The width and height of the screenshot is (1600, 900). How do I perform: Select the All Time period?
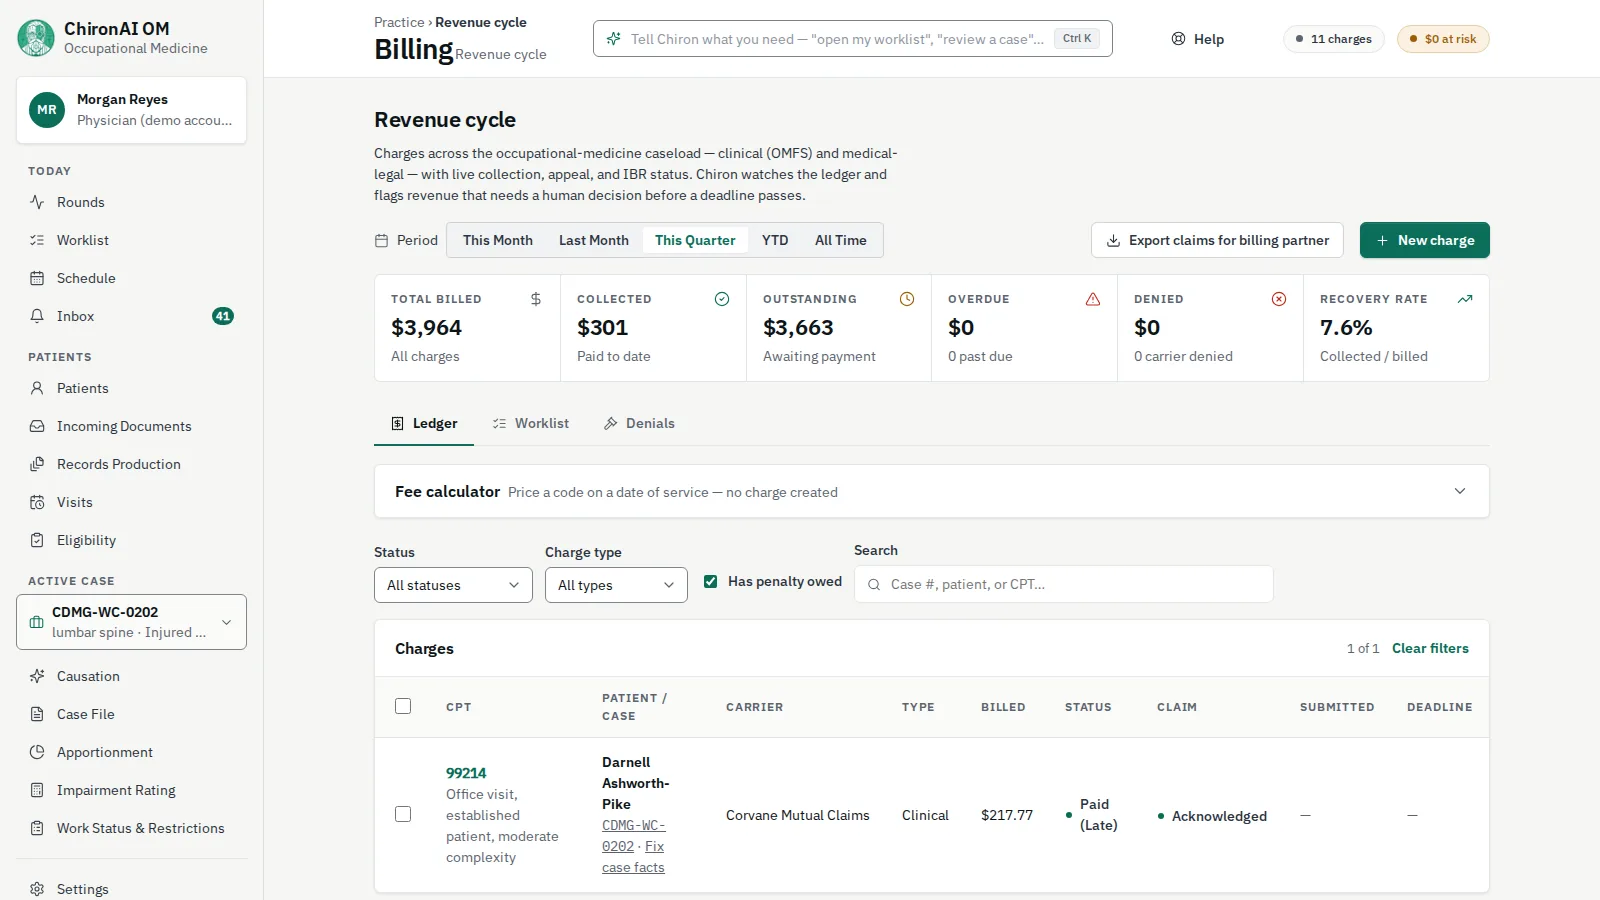click(841, 240)
